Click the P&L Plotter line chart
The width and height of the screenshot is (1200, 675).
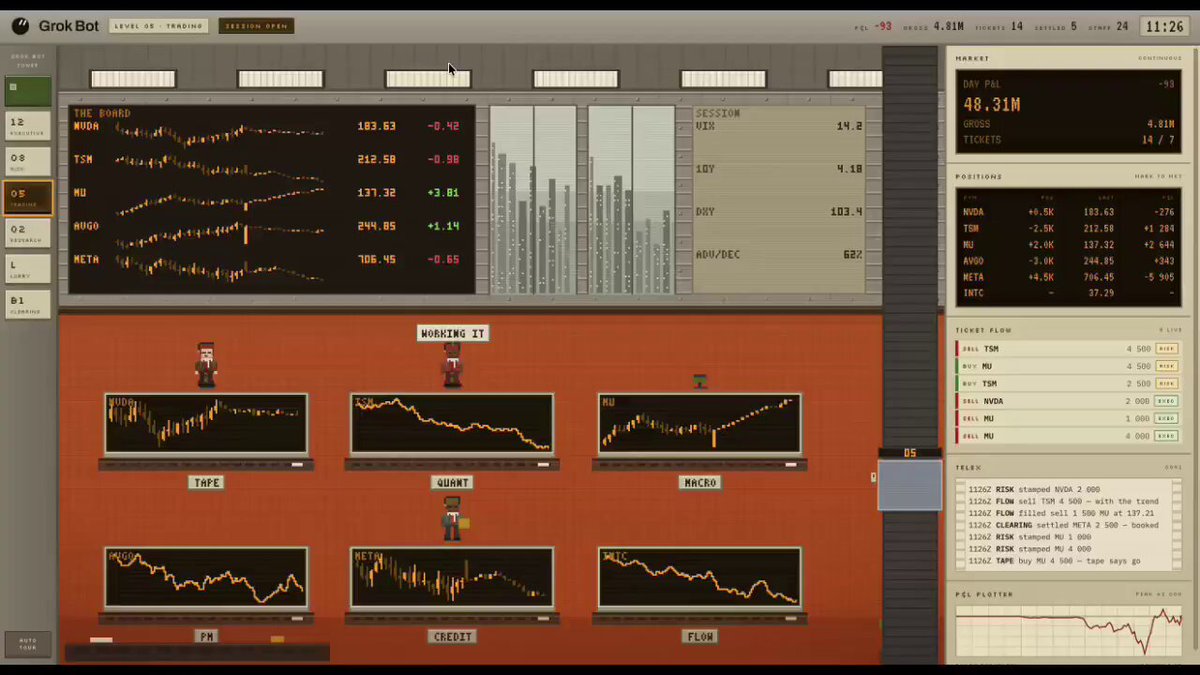[x=1068, y=632]
